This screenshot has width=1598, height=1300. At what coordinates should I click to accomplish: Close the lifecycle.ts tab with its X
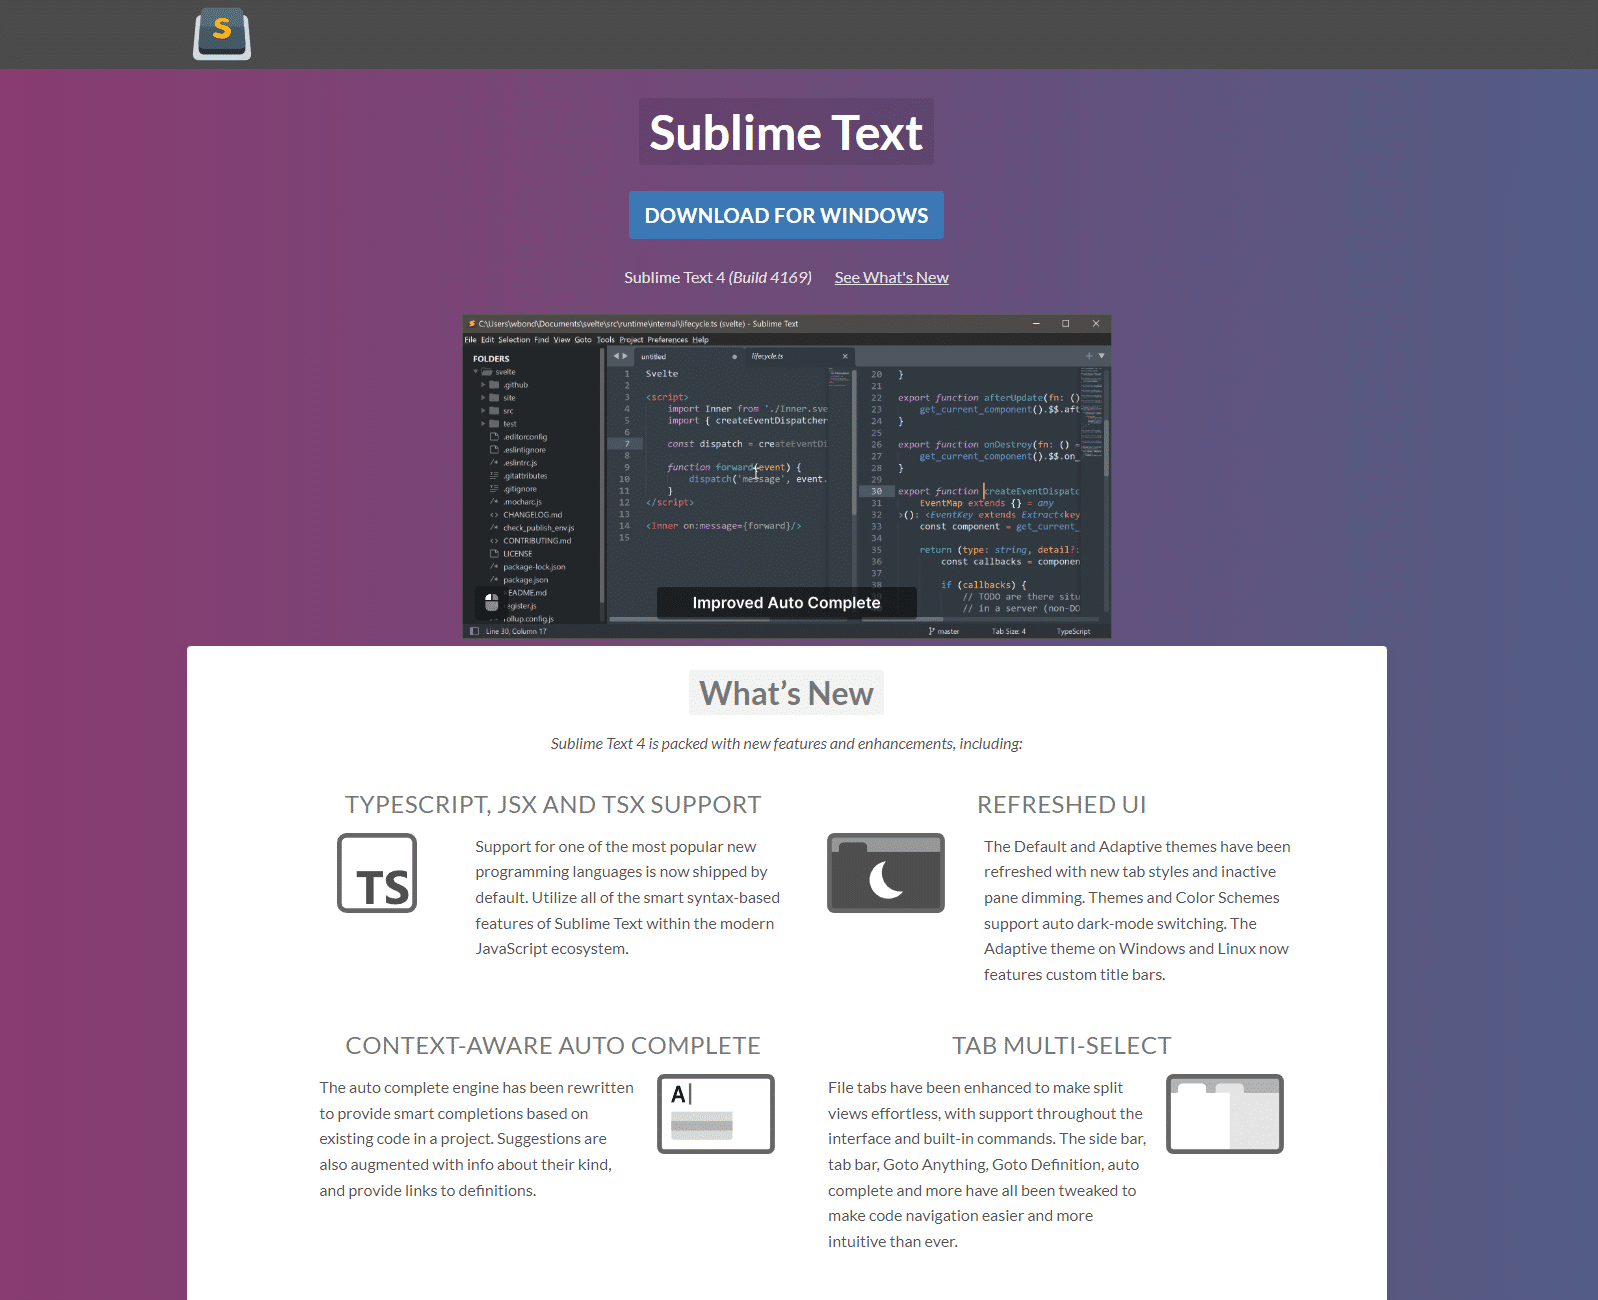[845, 356]
